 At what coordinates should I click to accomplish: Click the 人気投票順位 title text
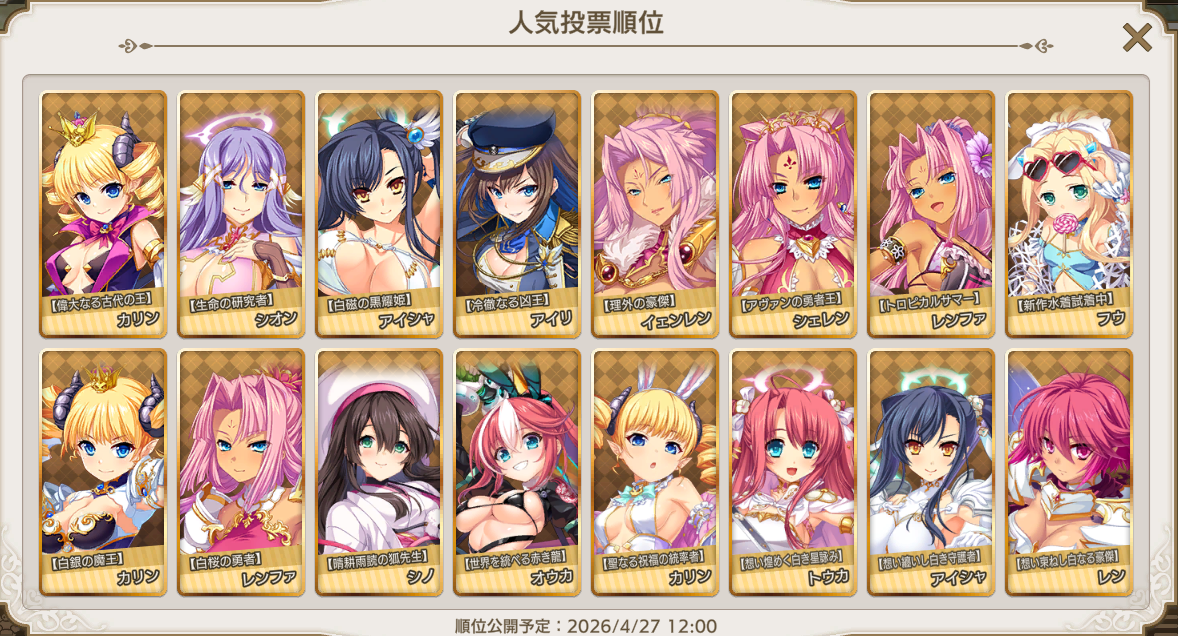(x=586, y=23)
